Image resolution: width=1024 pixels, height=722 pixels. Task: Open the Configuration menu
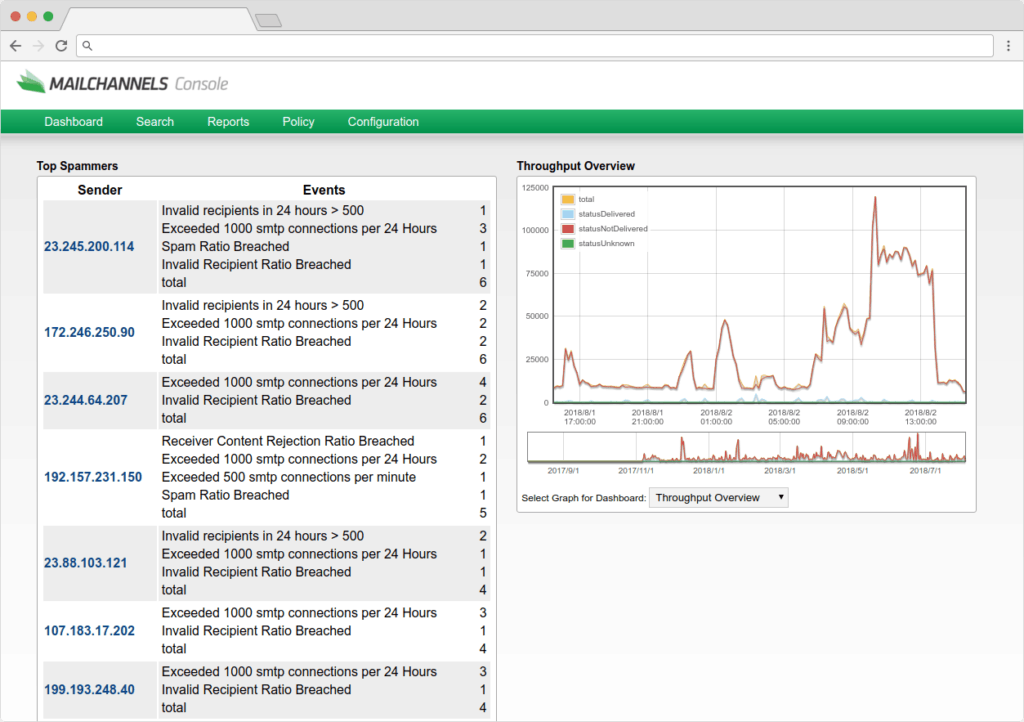(383, 121)
